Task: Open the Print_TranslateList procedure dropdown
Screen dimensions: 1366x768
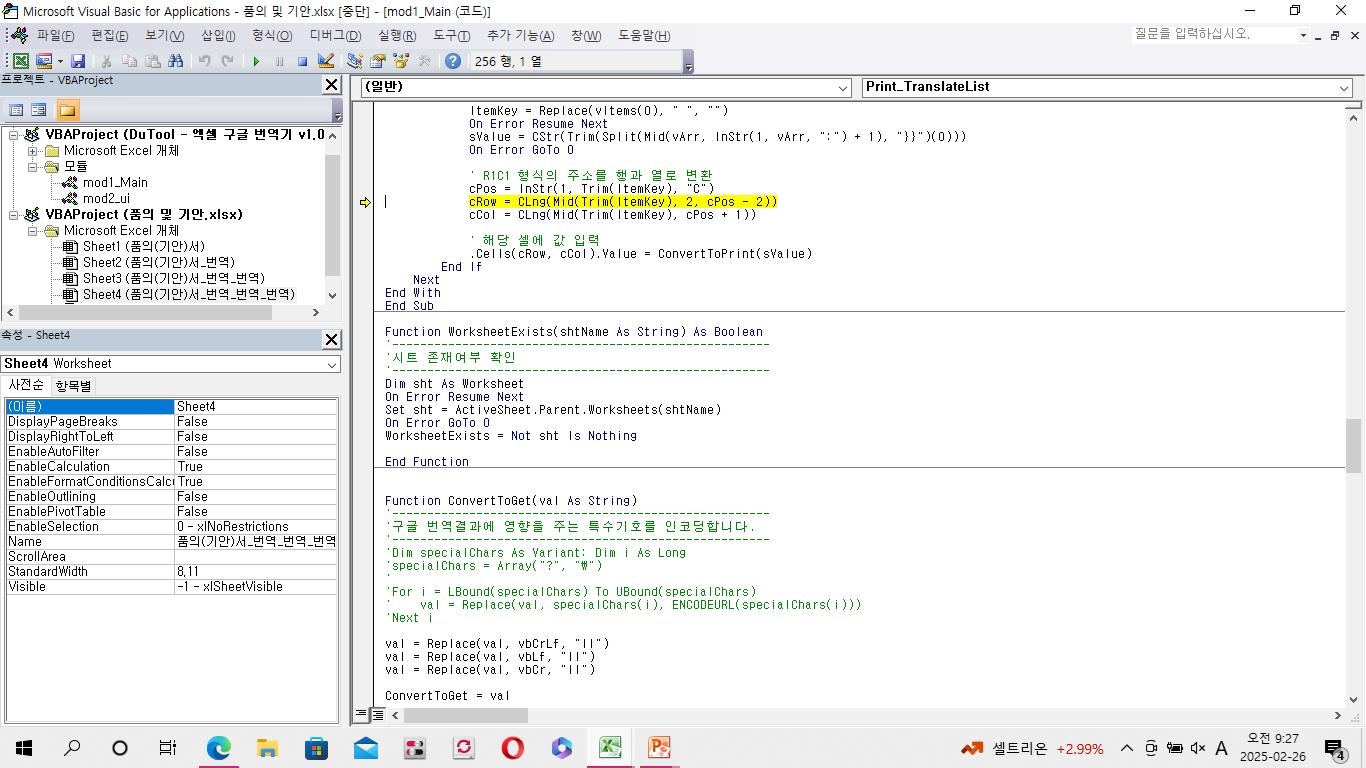Action: point(1344,88)
